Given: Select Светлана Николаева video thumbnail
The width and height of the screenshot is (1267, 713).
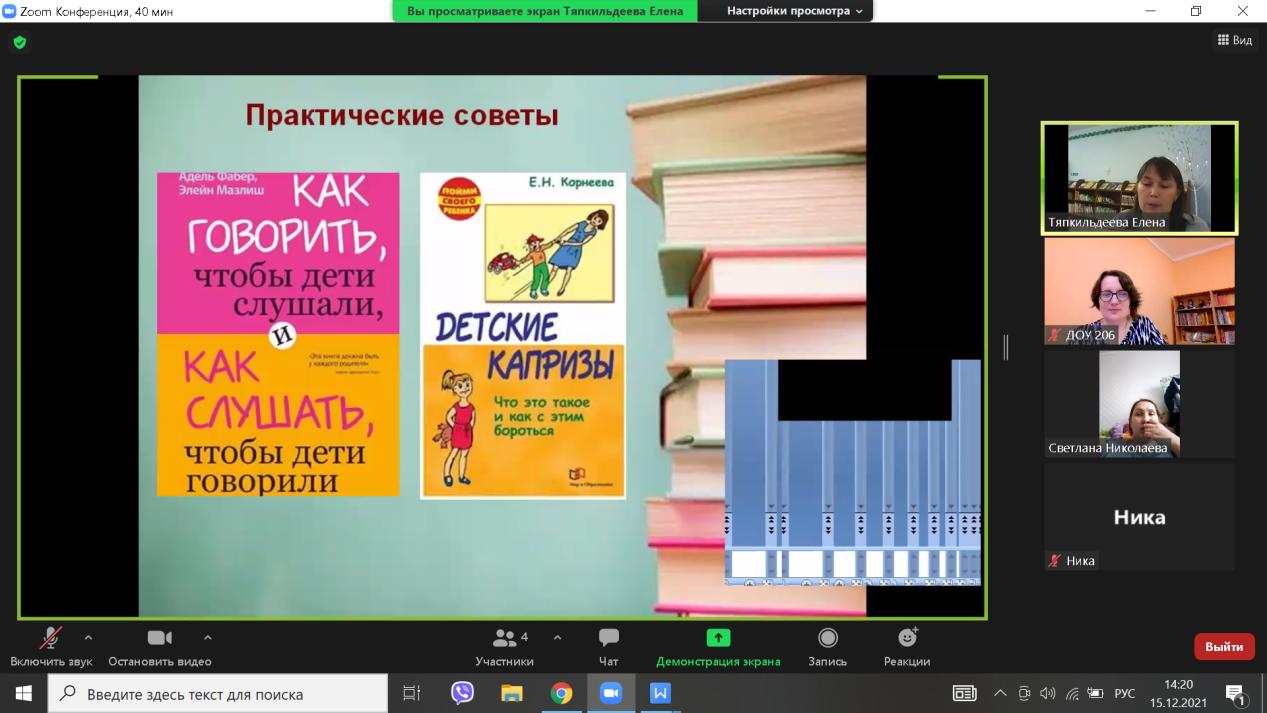Looking at the screenshot, I should (1139, 404).
